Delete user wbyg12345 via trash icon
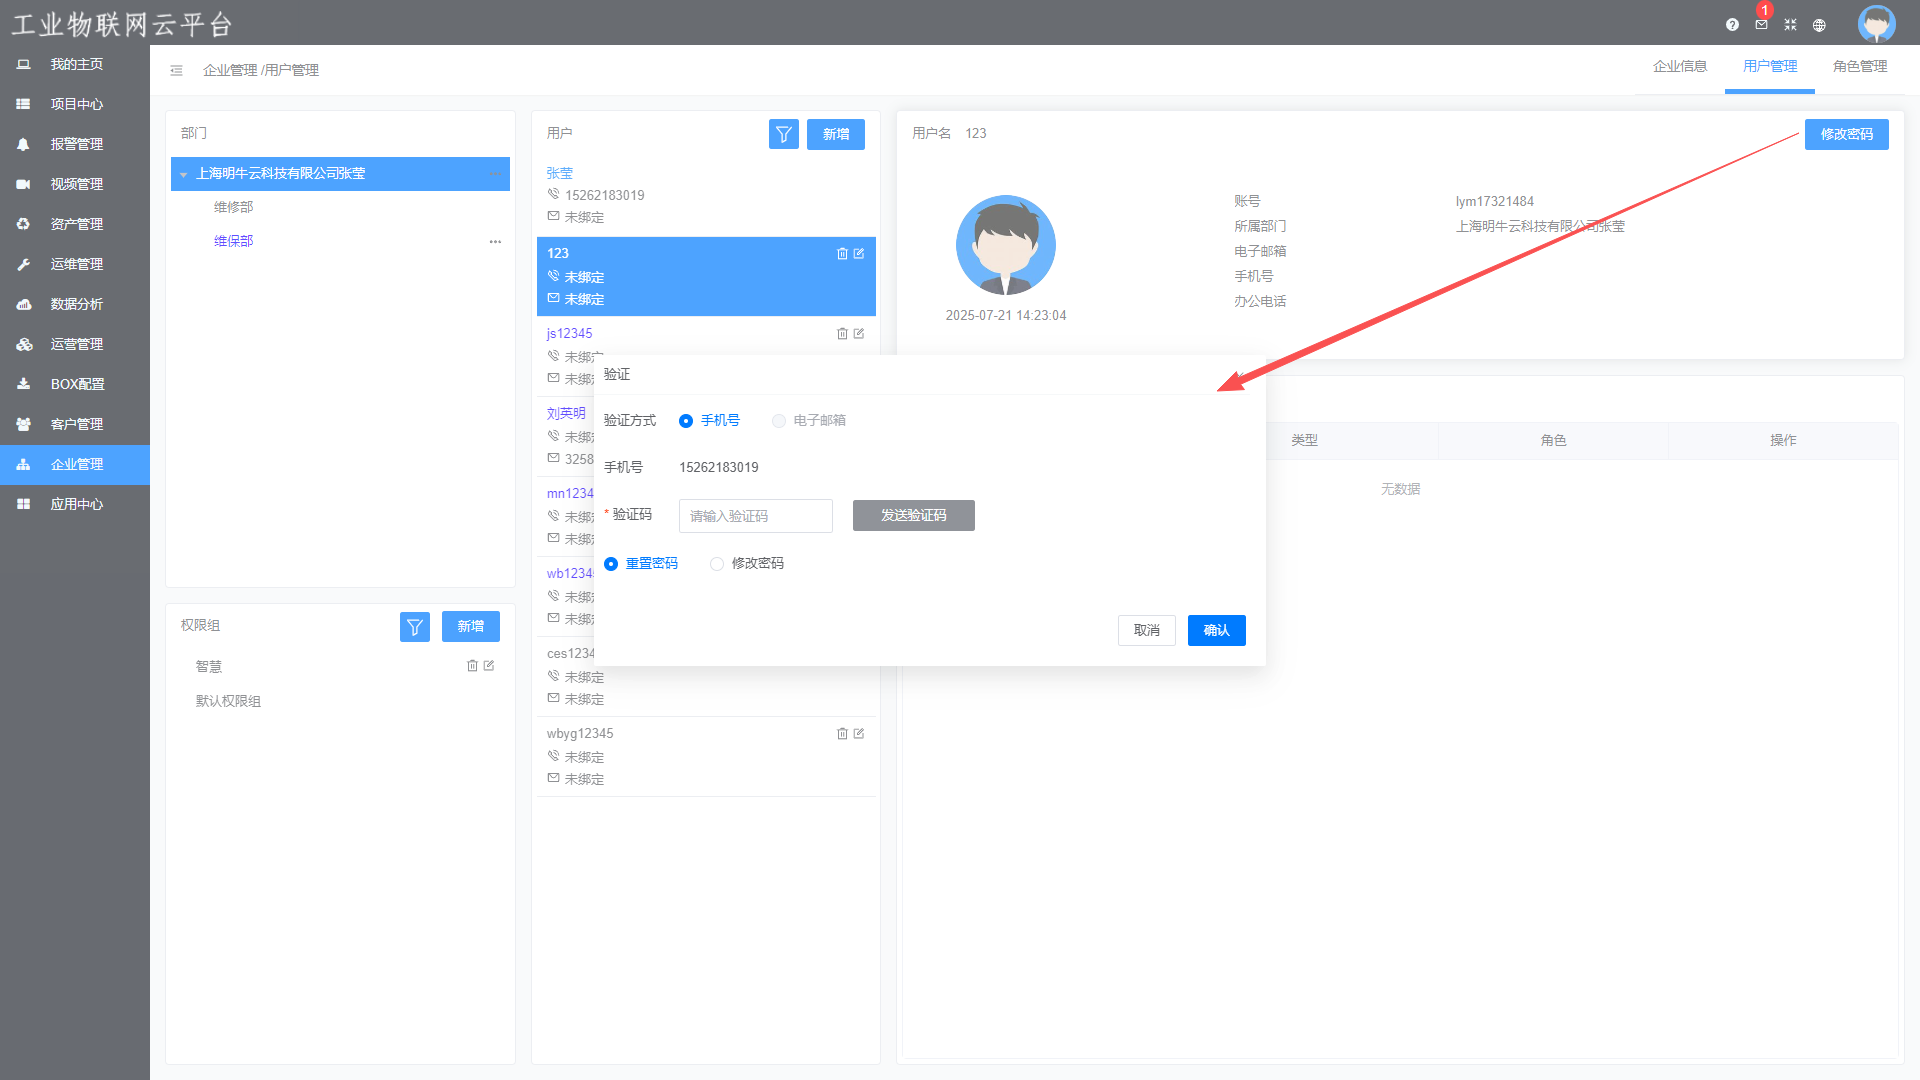Screen dimensions: 1920x1080 (x=842, y=734)
